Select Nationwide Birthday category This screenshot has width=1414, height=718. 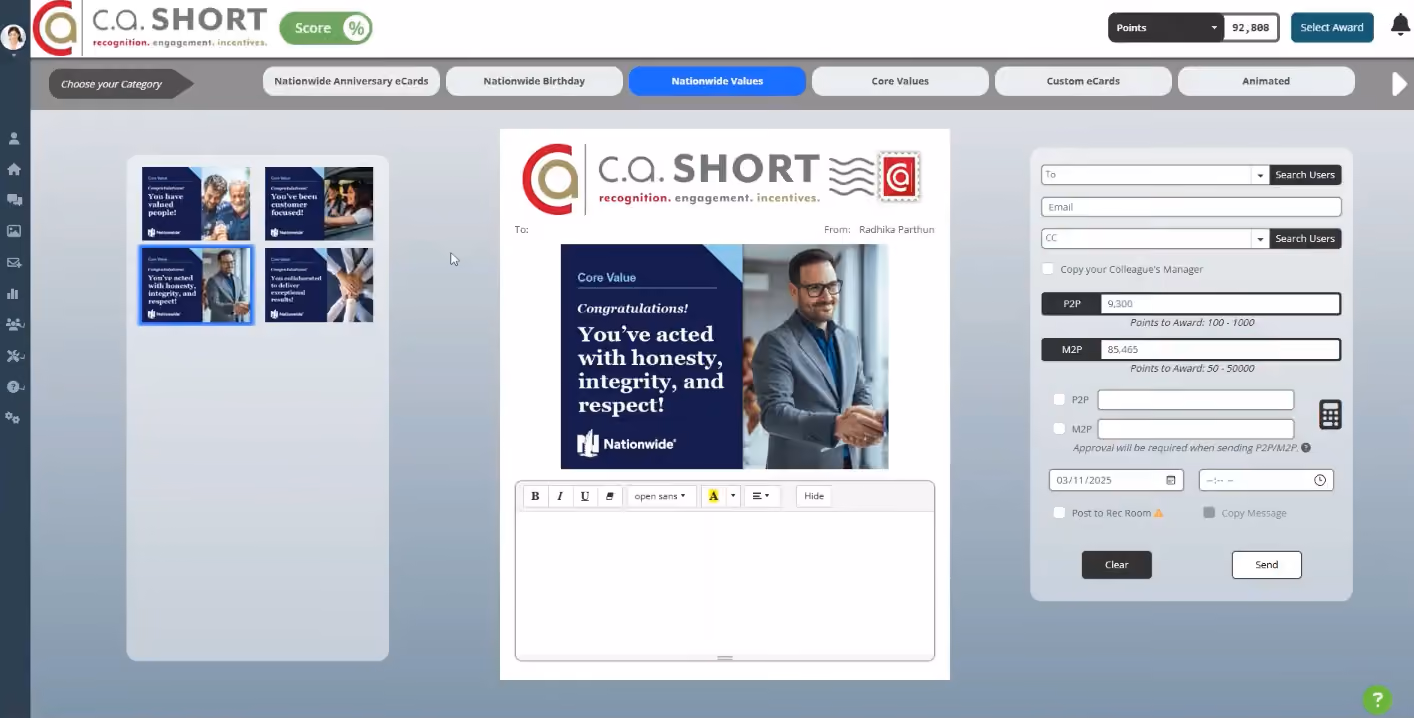[x=534, y=81]
